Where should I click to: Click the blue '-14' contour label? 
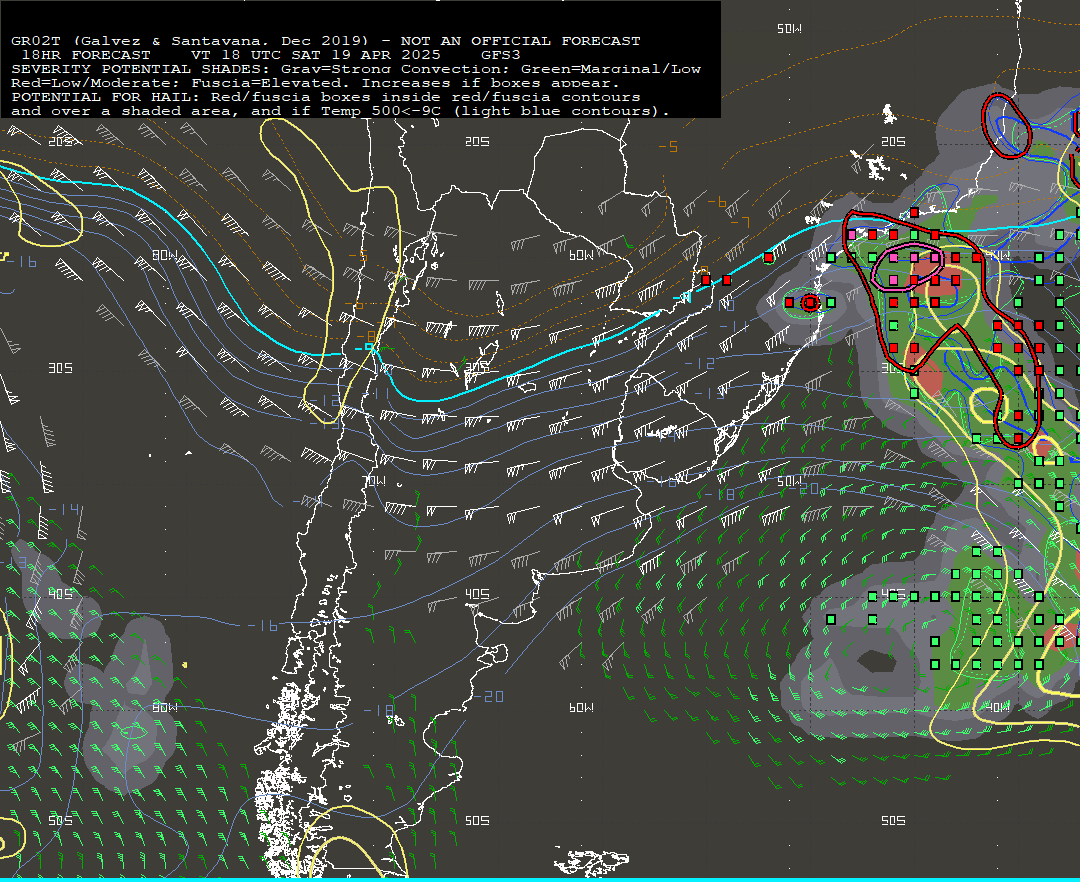pyautogui.click(x=65, y=510)
